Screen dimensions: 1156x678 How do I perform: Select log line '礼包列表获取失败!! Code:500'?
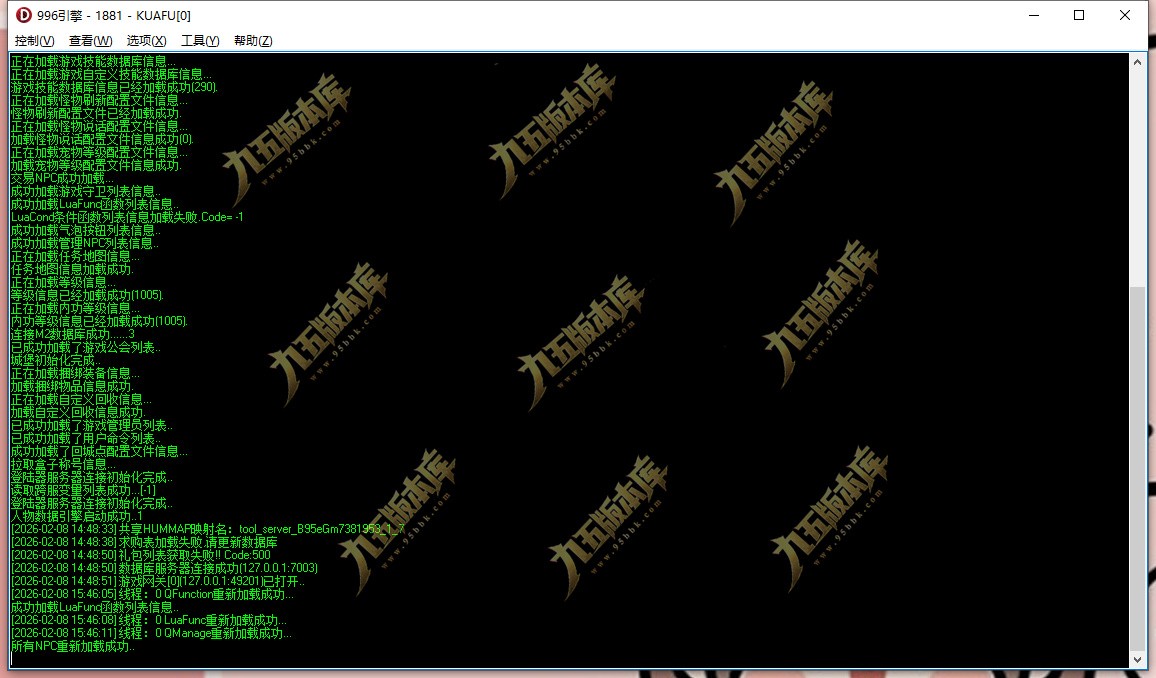[141, 555]
